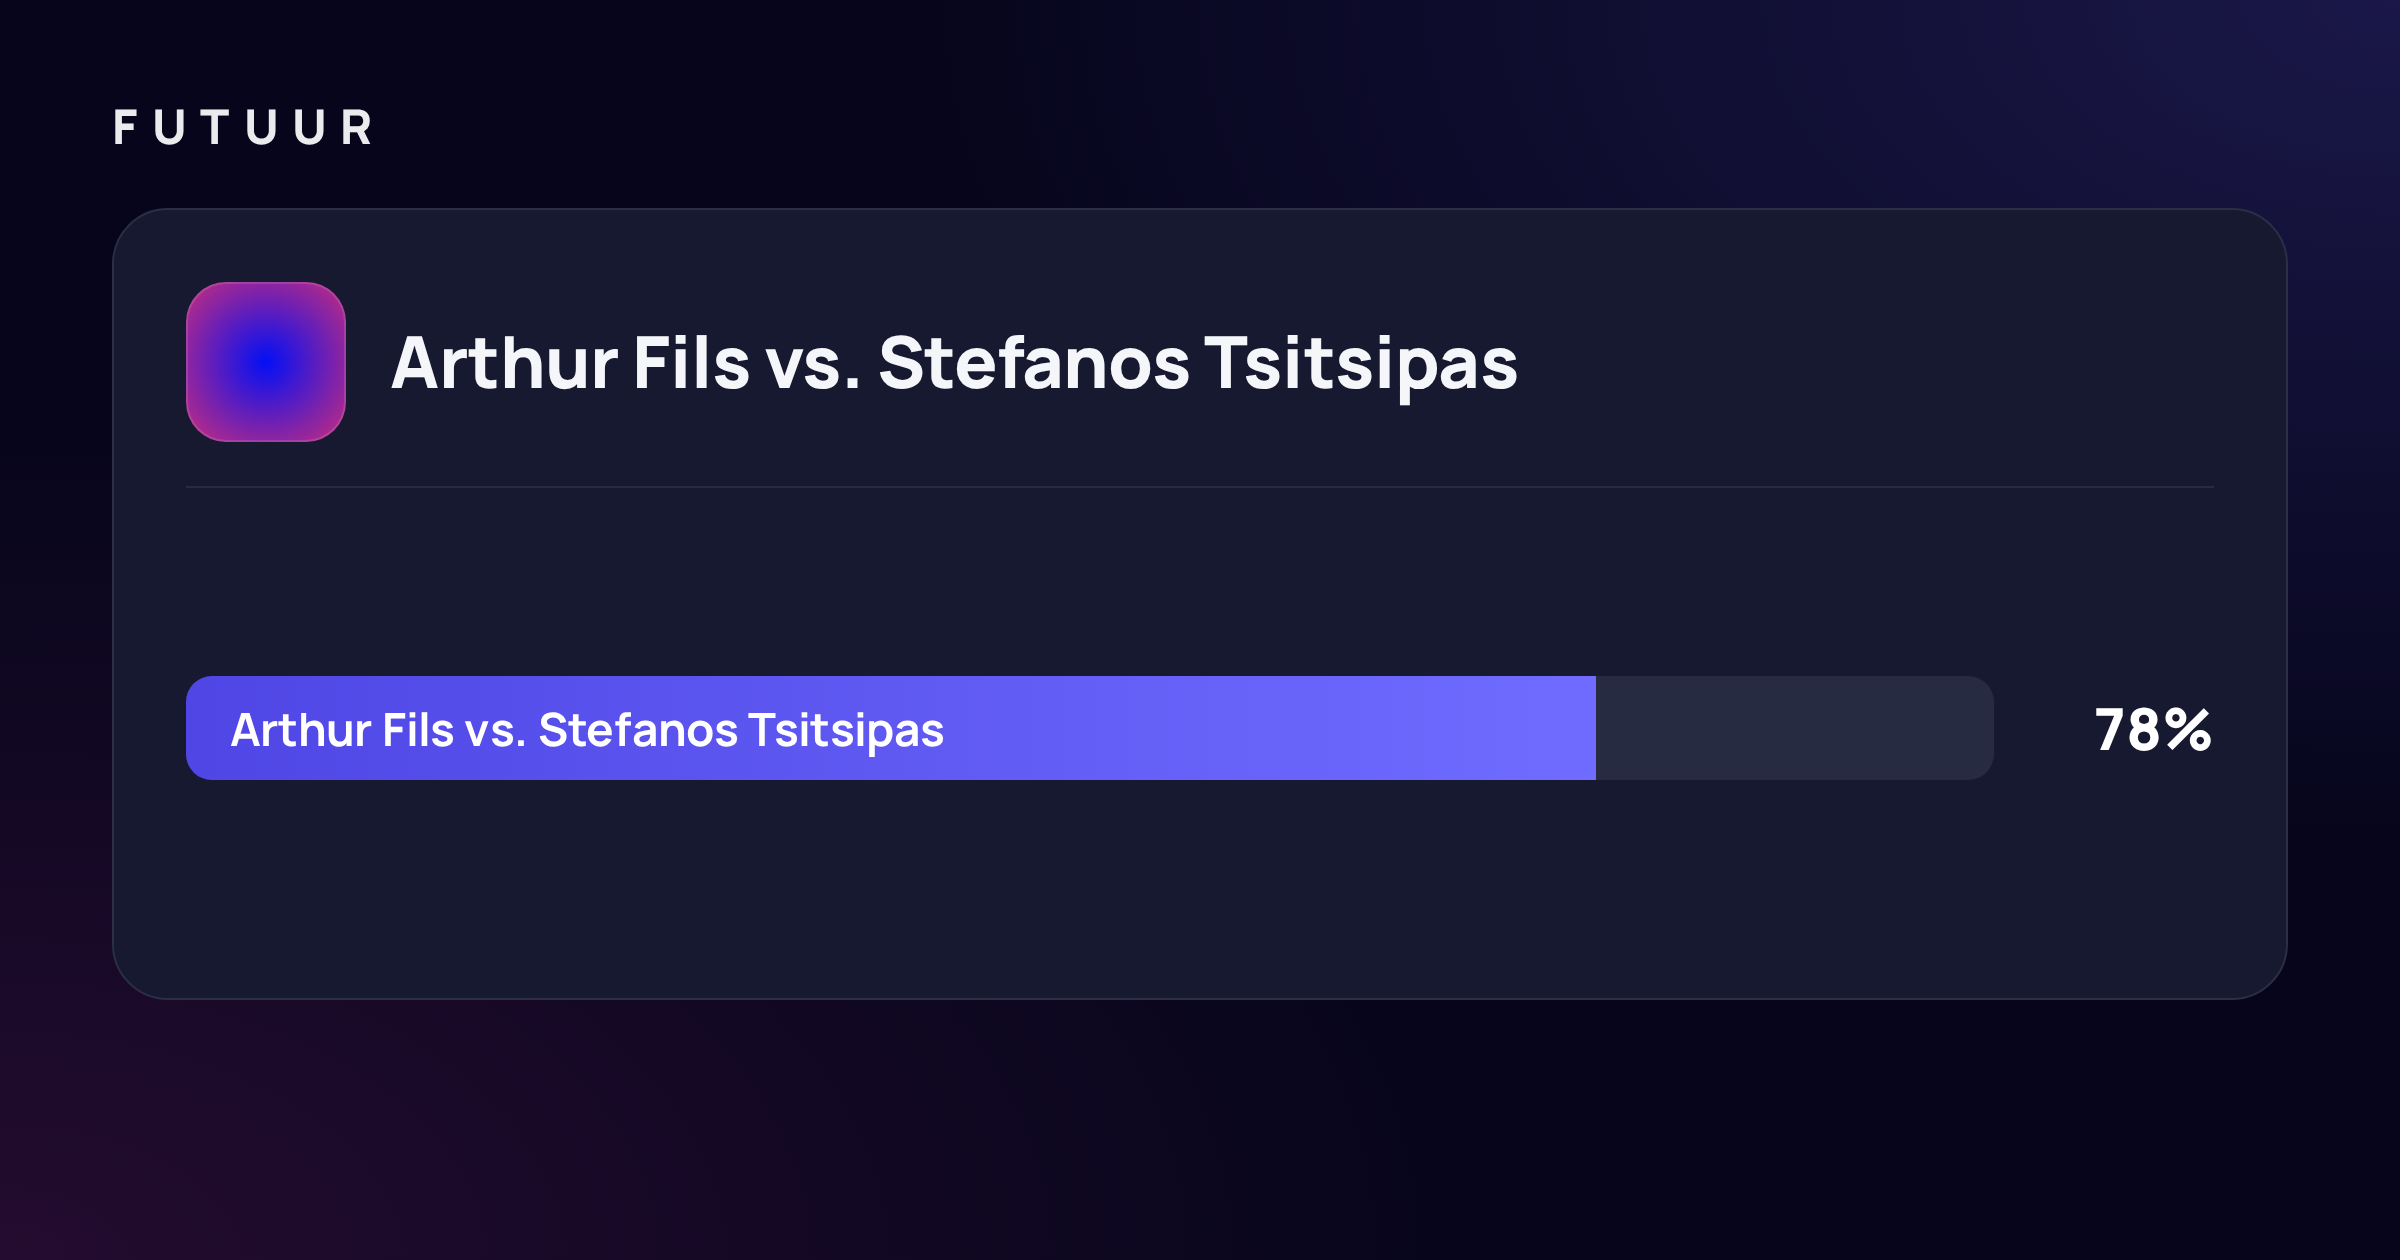Click 'vs.' in the large heading

813,366
